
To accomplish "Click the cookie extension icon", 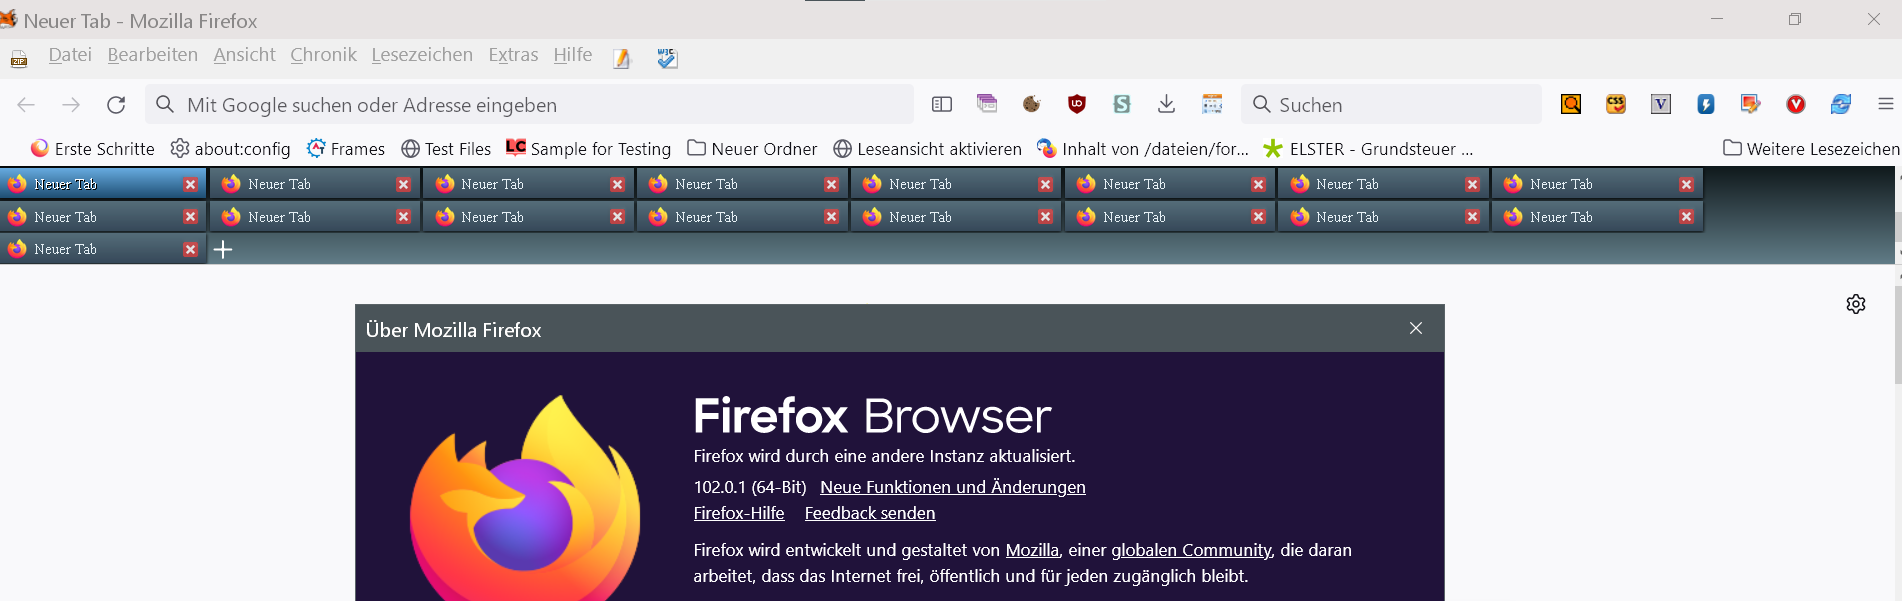I will pos(1032,104).
